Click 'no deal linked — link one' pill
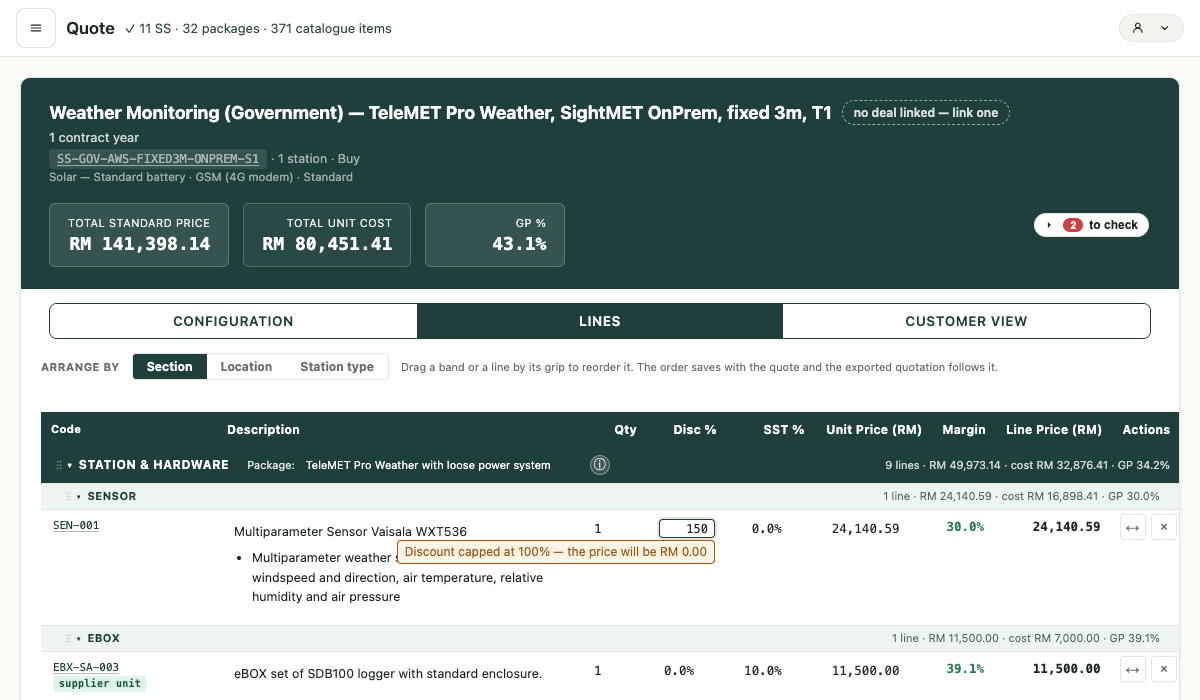Viewport: 1200px width, 700px height. click(x=926, y=113)
